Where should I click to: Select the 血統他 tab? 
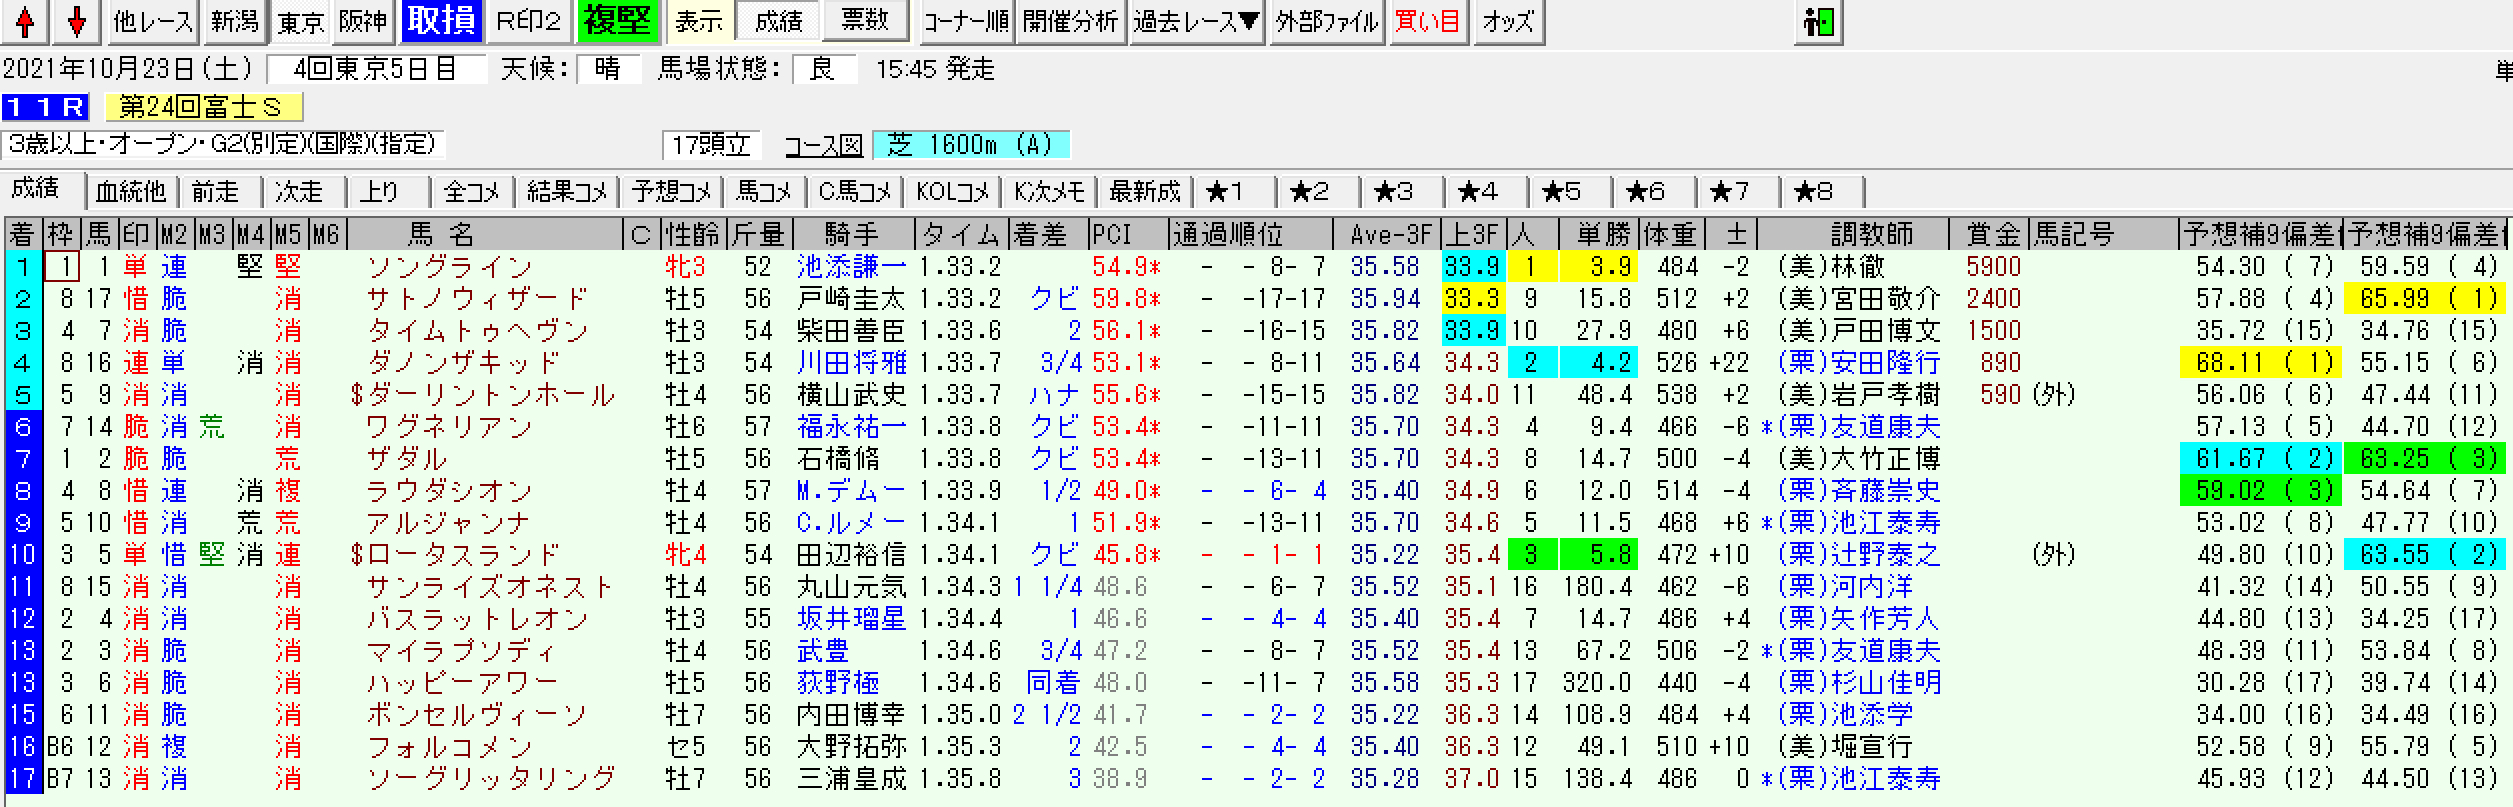click(131, 191)
